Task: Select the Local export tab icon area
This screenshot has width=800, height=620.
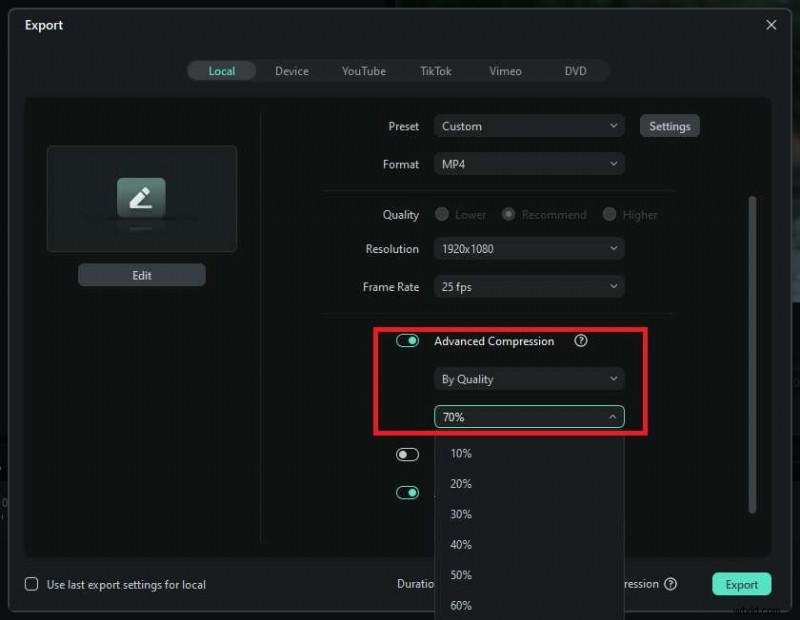Action: click(221, 71)
